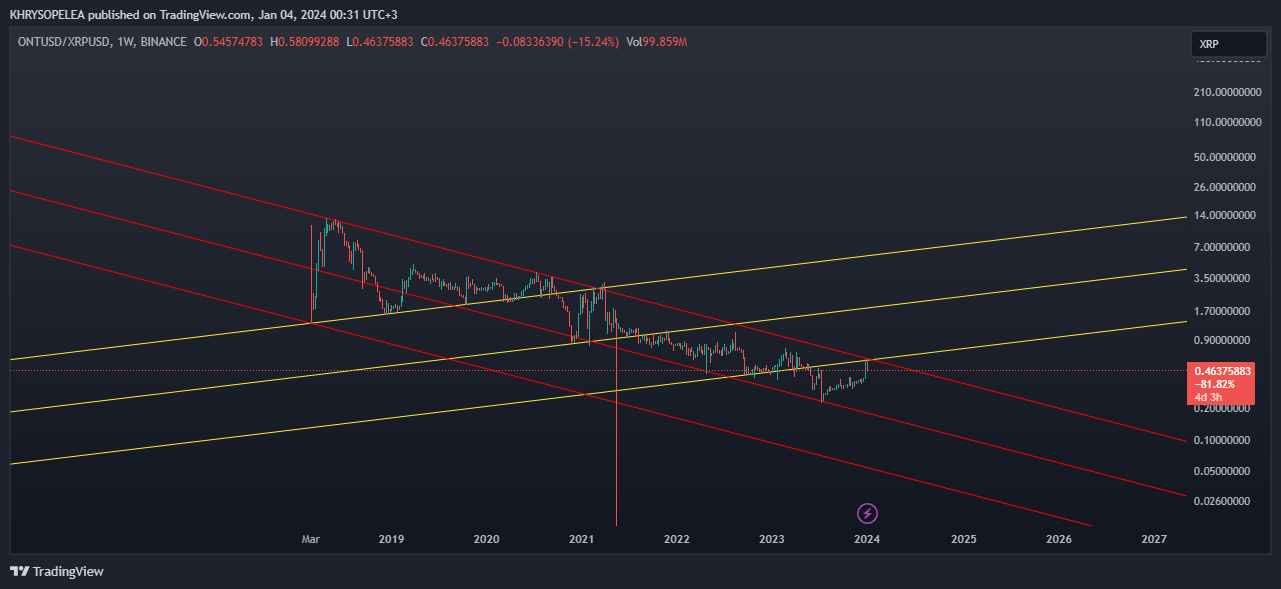Click the 7.00000000 price scale value
The width and height of the screenshot is (1281, 589).
(1224, 247)
